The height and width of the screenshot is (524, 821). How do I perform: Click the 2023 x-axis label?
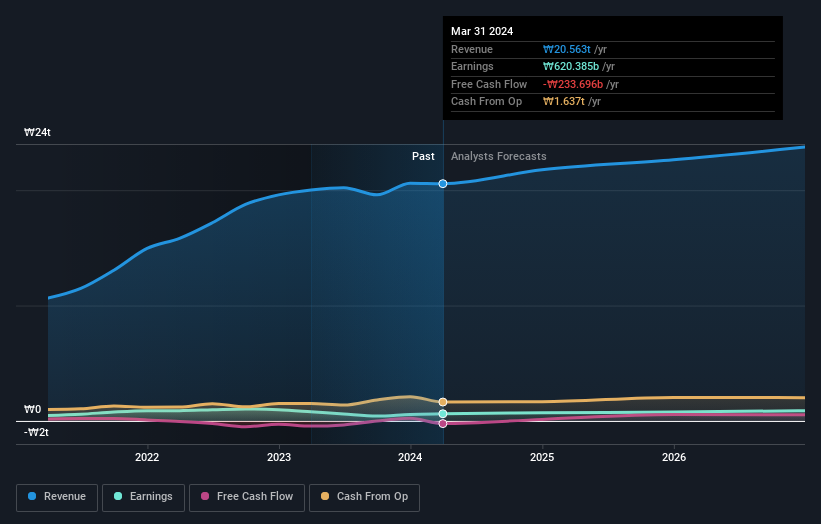pos(279,458)
